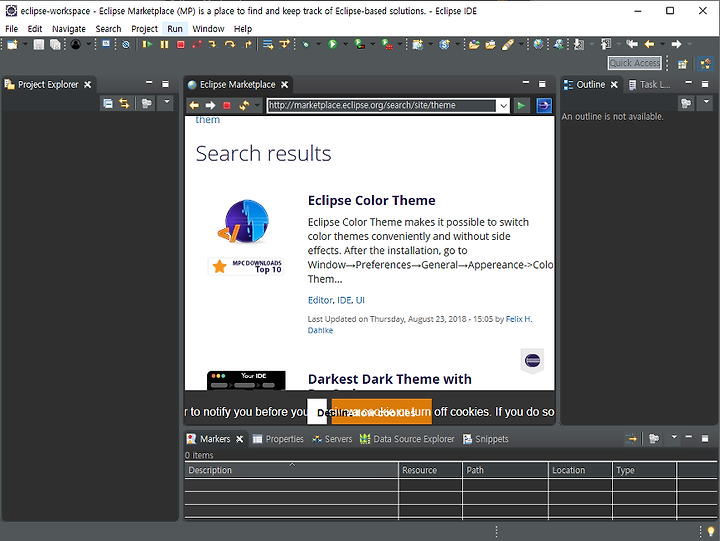This screenshot has width=720, height=541.
Task: Open Darkest Dark Theme result link
Action: [x=389, y=380]
